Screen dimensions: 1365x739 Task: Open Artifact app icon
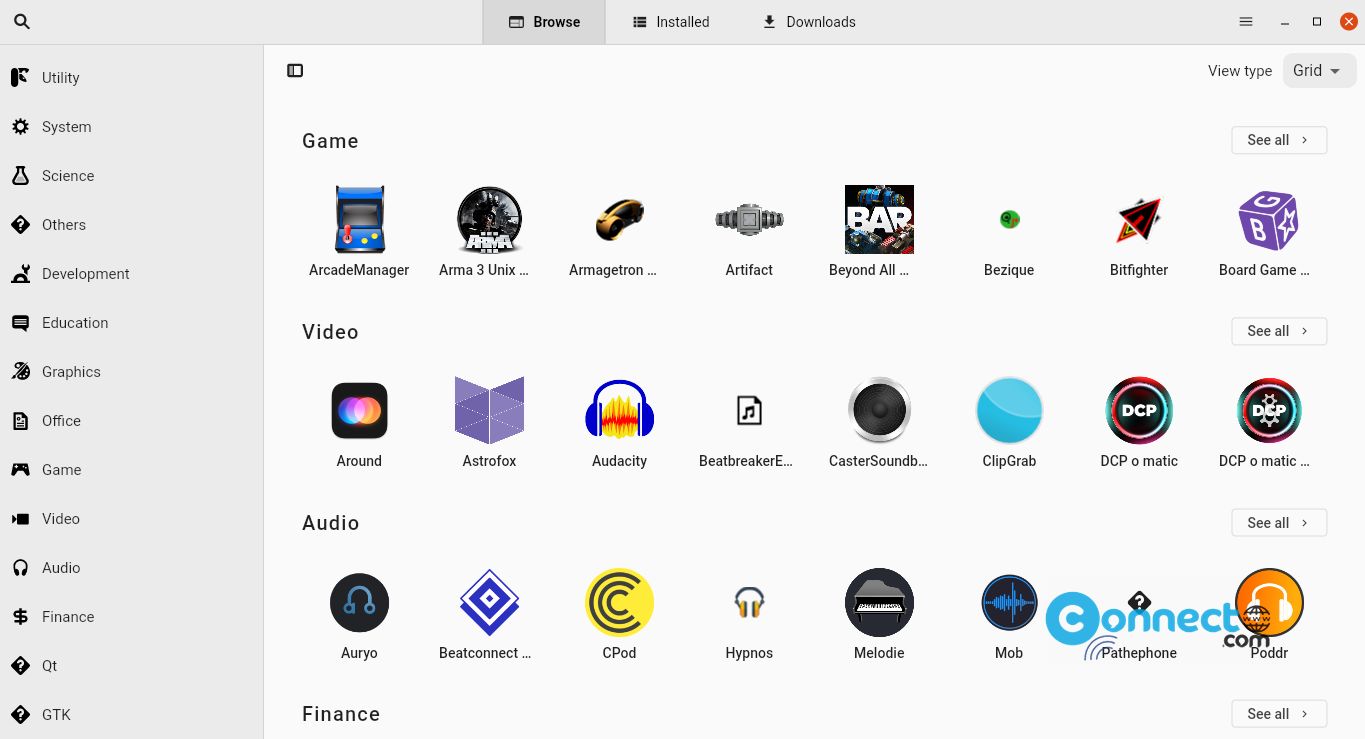click(x=749, y=219)
